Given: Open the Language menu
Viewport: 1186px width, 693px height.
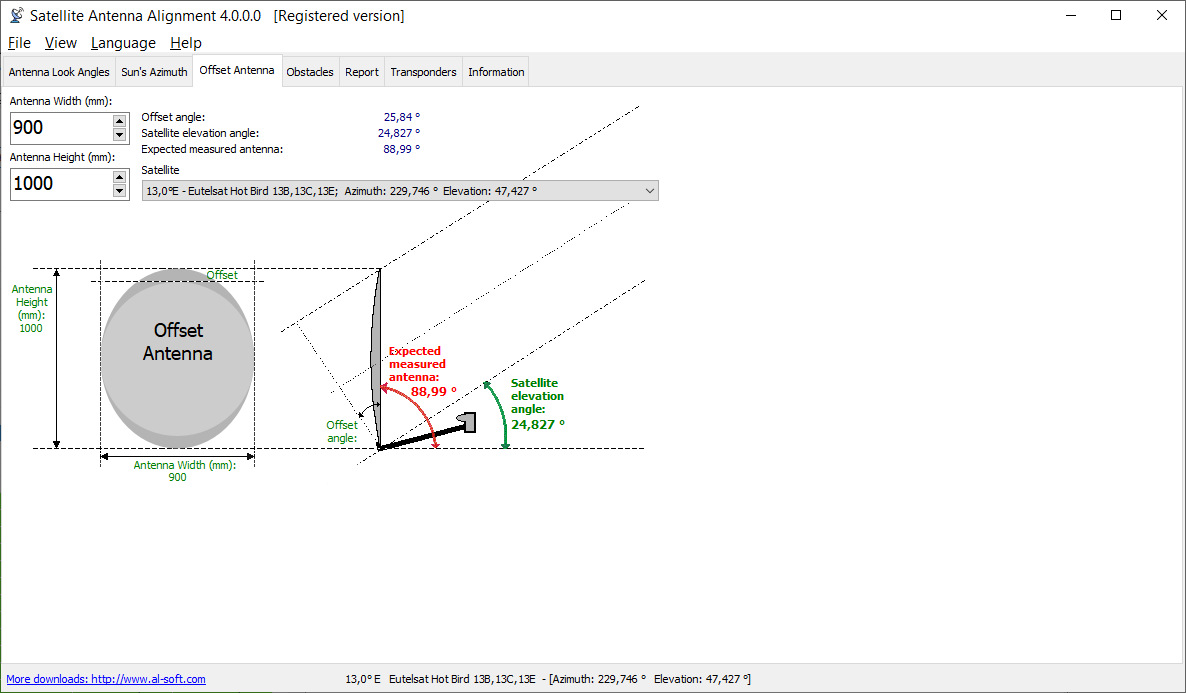Looking at the screenshot, I should click(123, 43).
